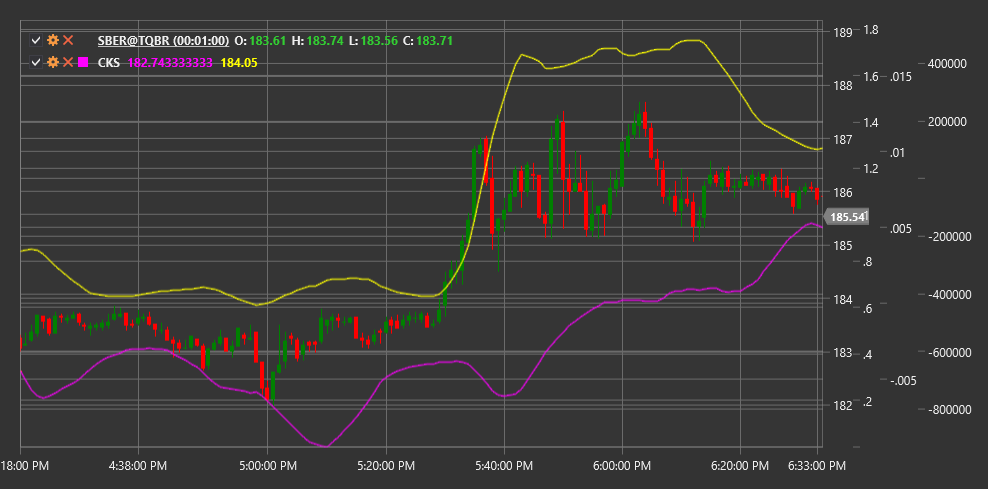Click the 6:20:00 PM time label
The width and height of the screenshot is (988, 489).
(x=740, y=466)
